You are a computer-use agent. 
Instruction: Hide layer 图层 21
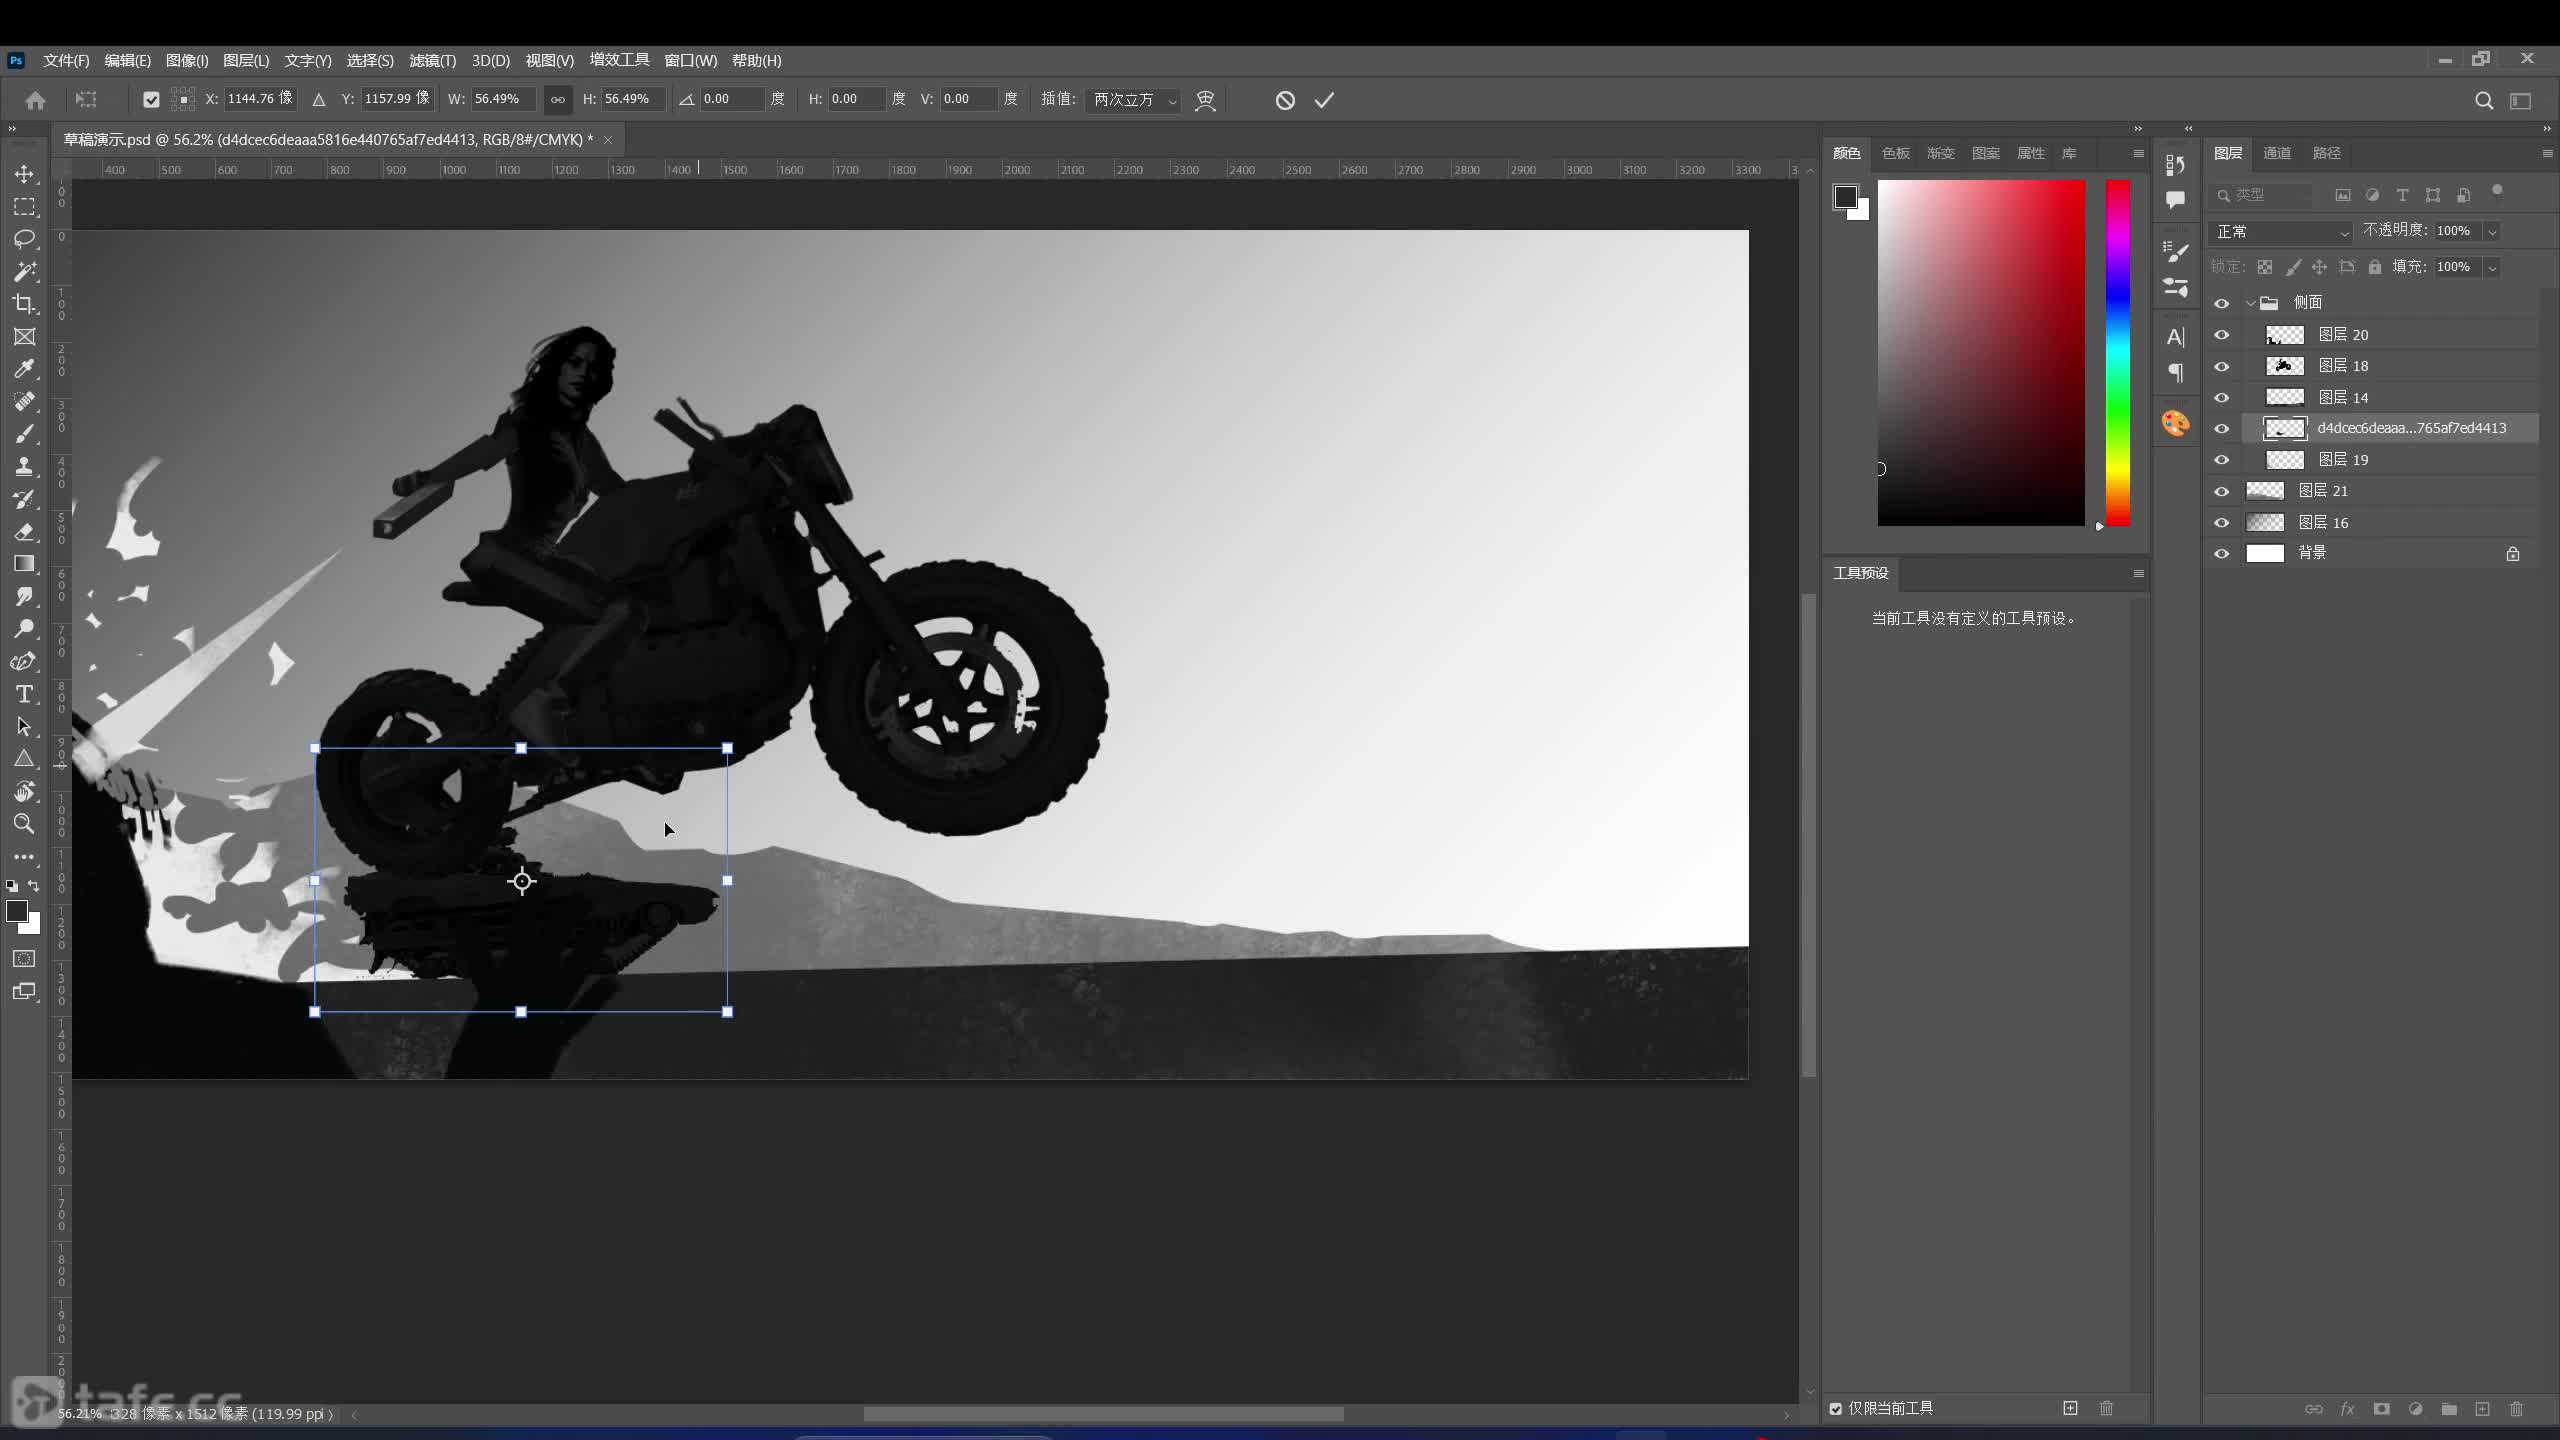coord(2221,491)
